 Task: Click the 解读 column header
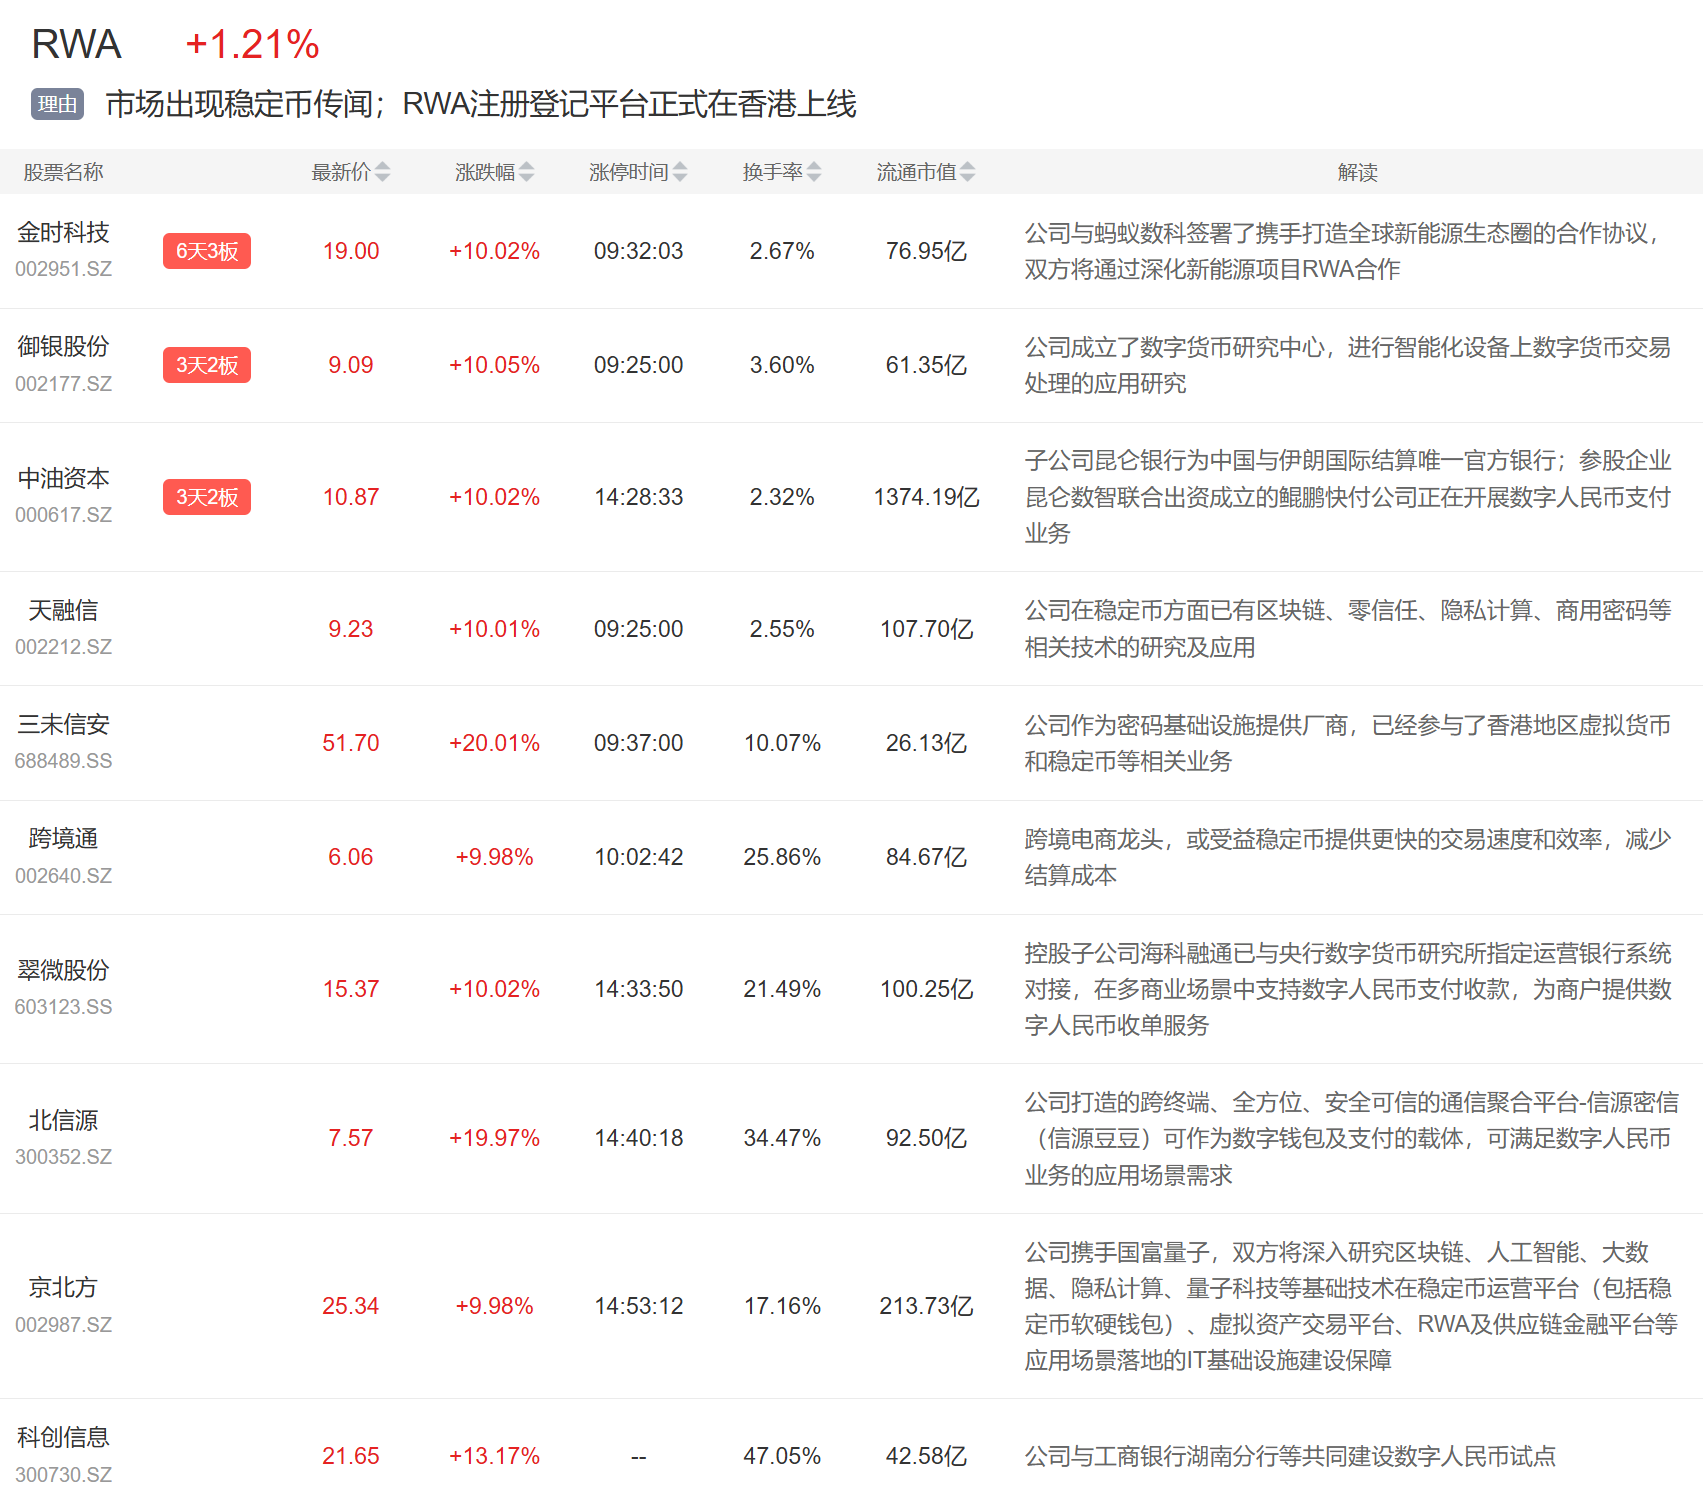[x=1358, y=172]
